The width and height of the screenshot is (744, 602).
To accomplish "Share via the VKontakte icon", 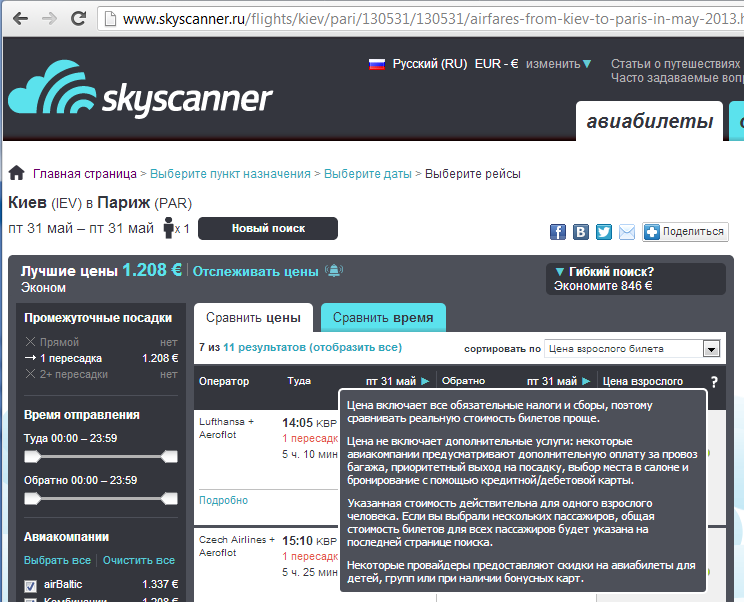I will pyautogui.click(x=581, y=232).
